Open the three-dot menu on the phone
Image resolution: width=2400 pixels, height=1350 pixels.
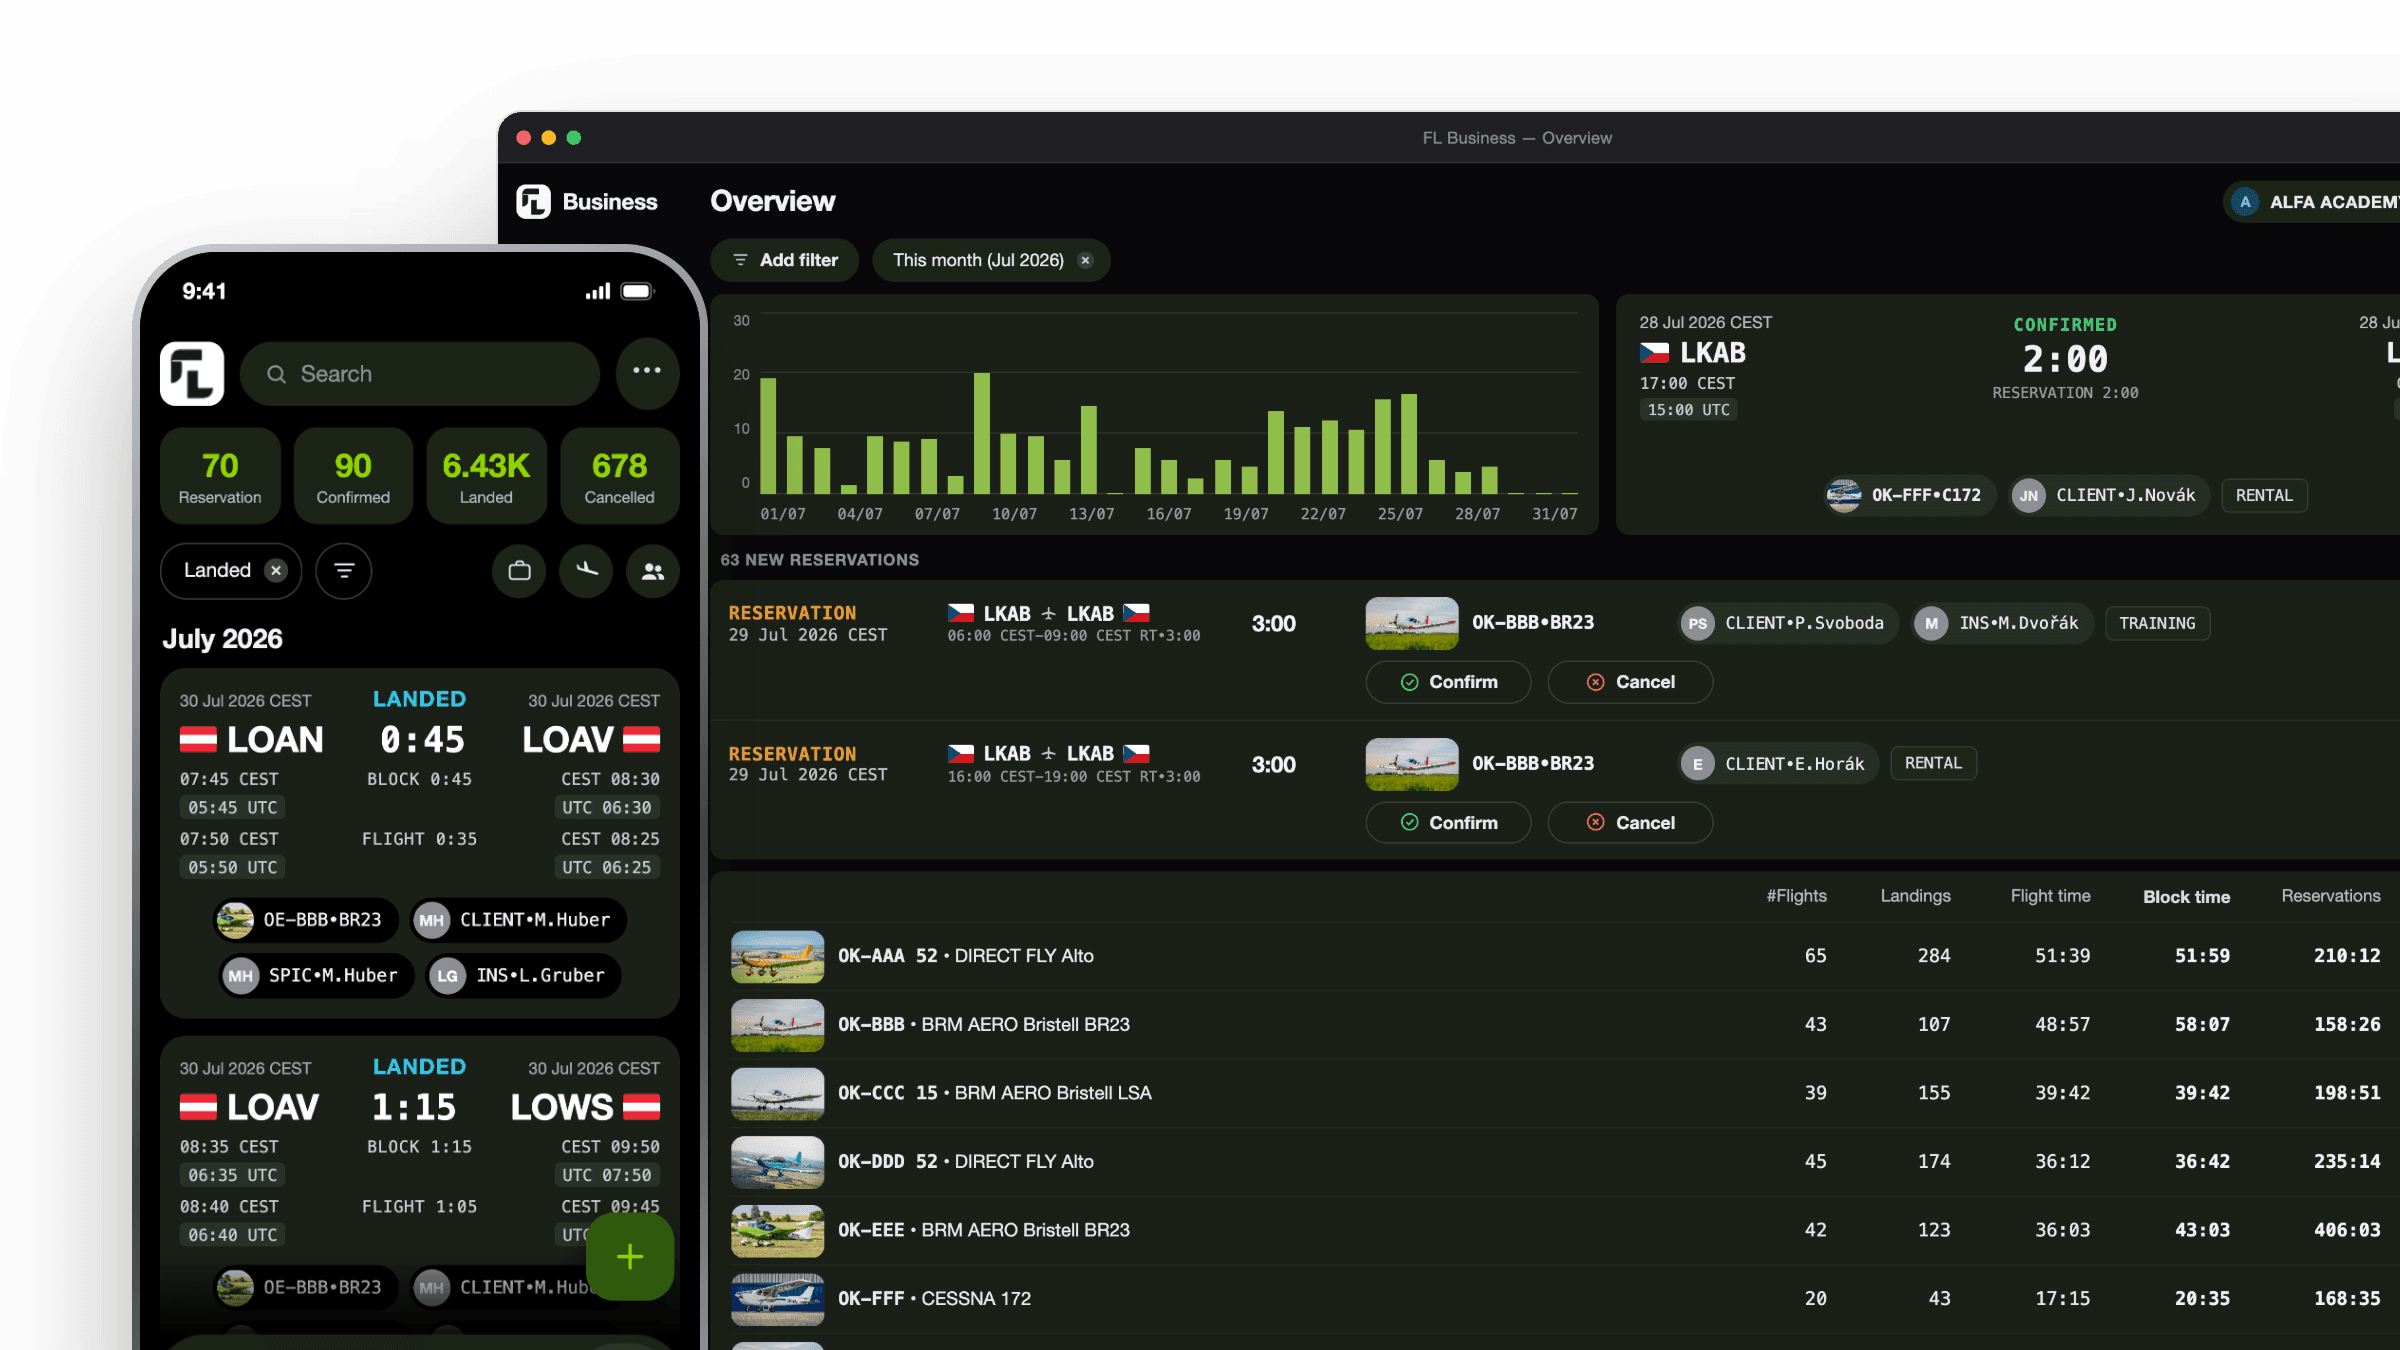647,372
